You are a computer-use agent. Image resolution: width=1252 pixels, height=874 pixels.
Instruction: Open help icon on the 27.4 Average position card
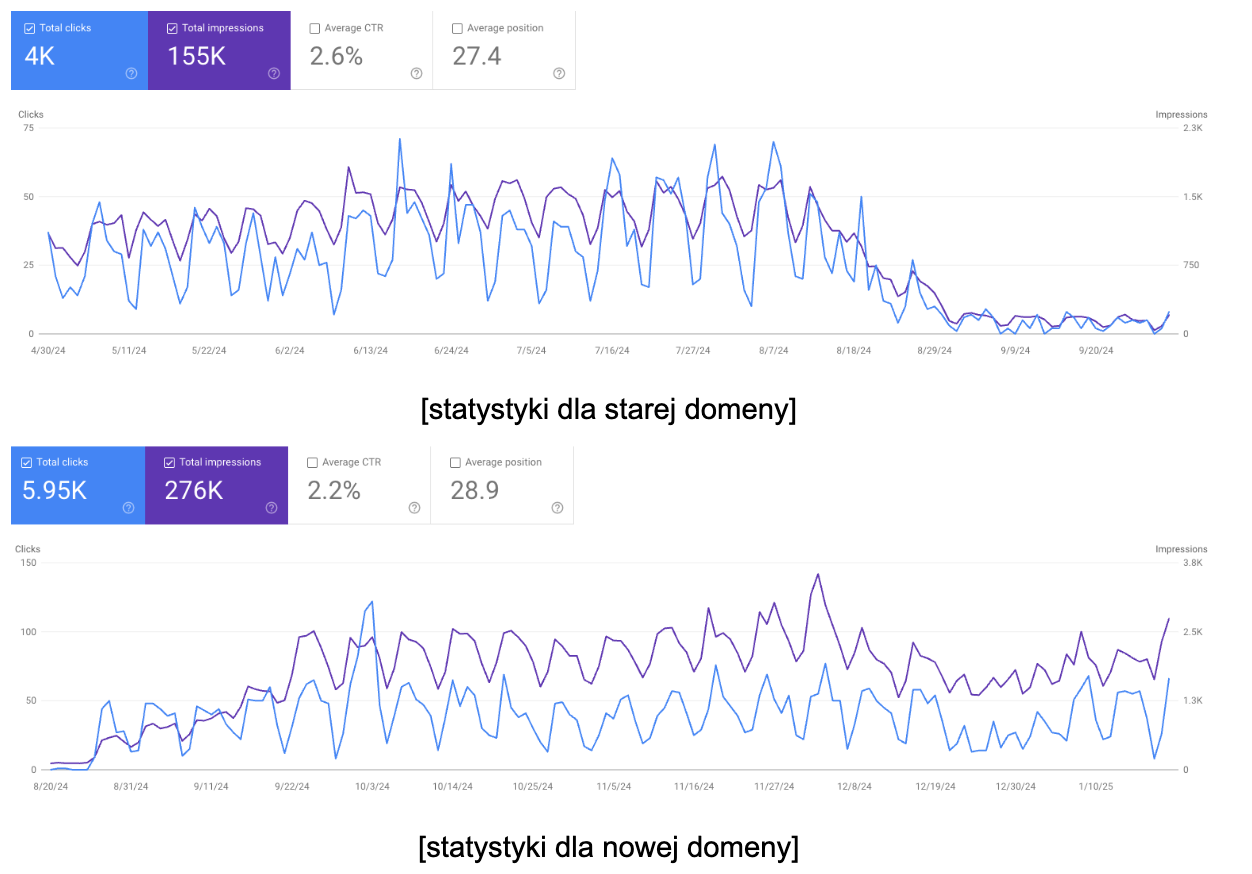coord(559,73)
